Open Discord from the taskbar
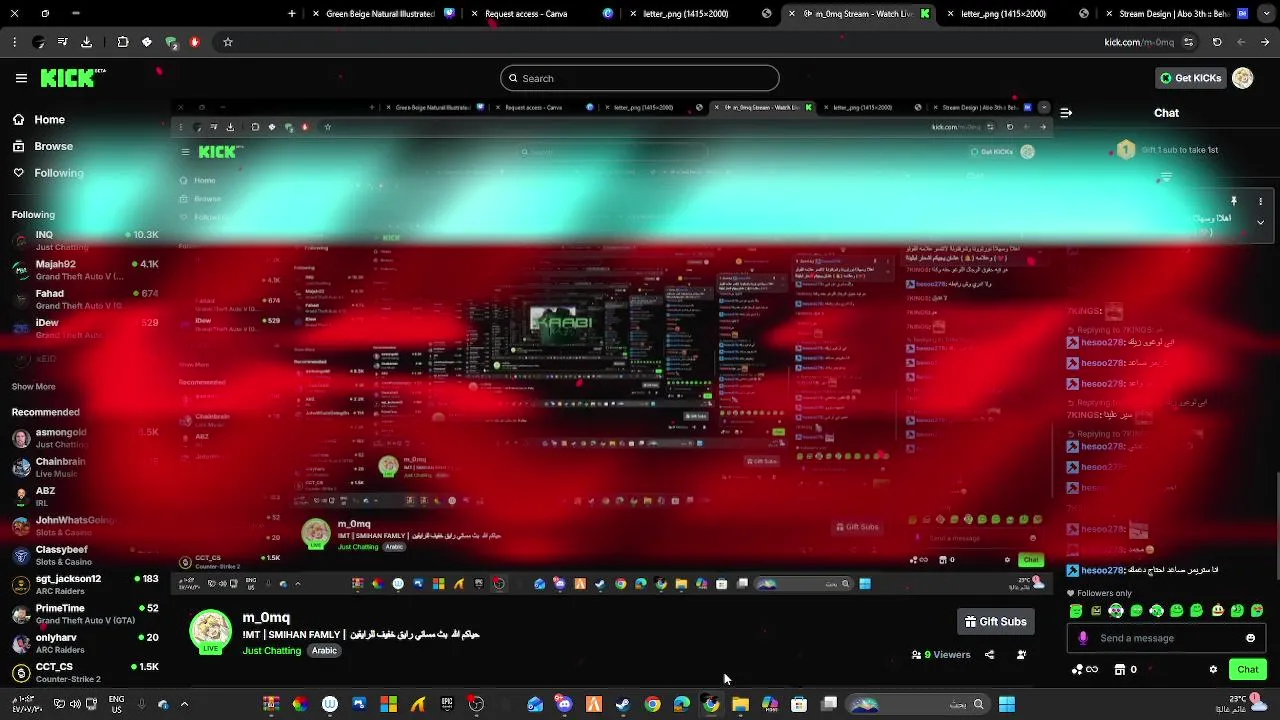Image resolution: width=1280 pixels, height=720 pixels. (x=564, y=704)
